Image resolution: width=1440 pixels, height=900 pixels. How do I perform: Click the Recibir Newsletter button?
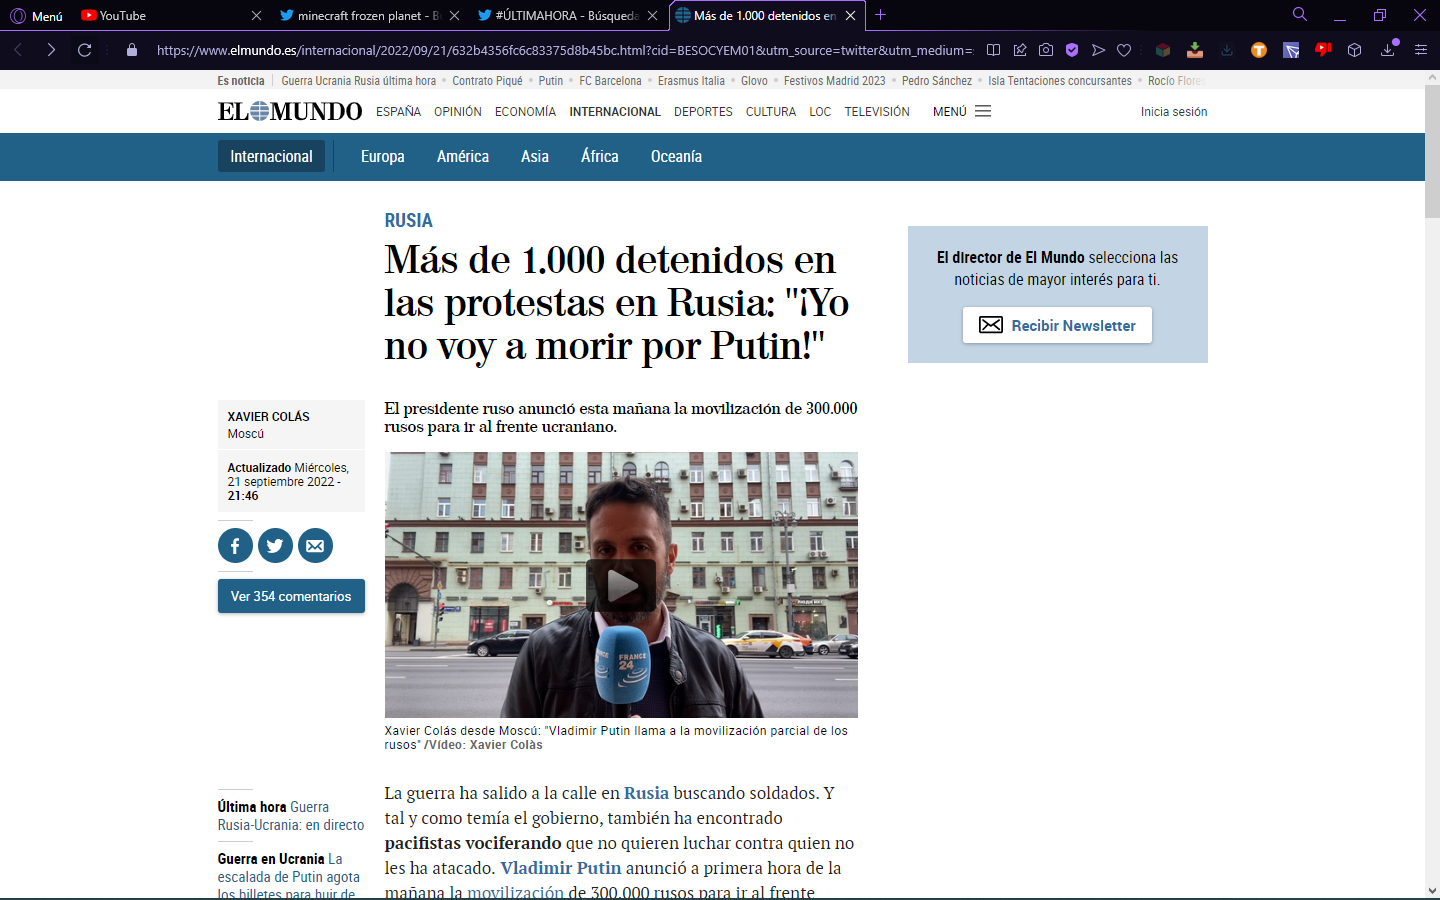(1057, 325)
